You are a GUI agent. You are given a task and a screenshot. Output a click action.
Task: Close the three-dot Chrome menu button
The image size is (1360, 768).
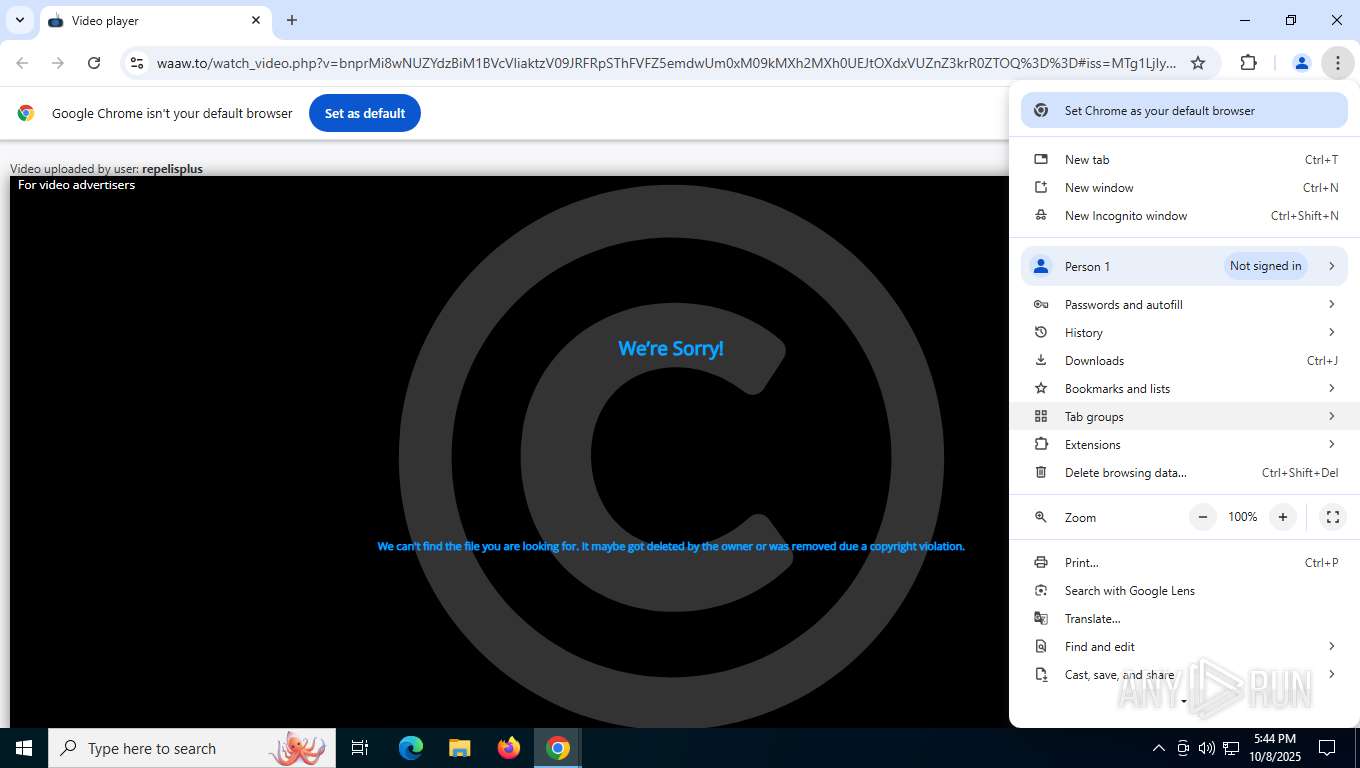pyautogui.click(x=1337, y=63)
